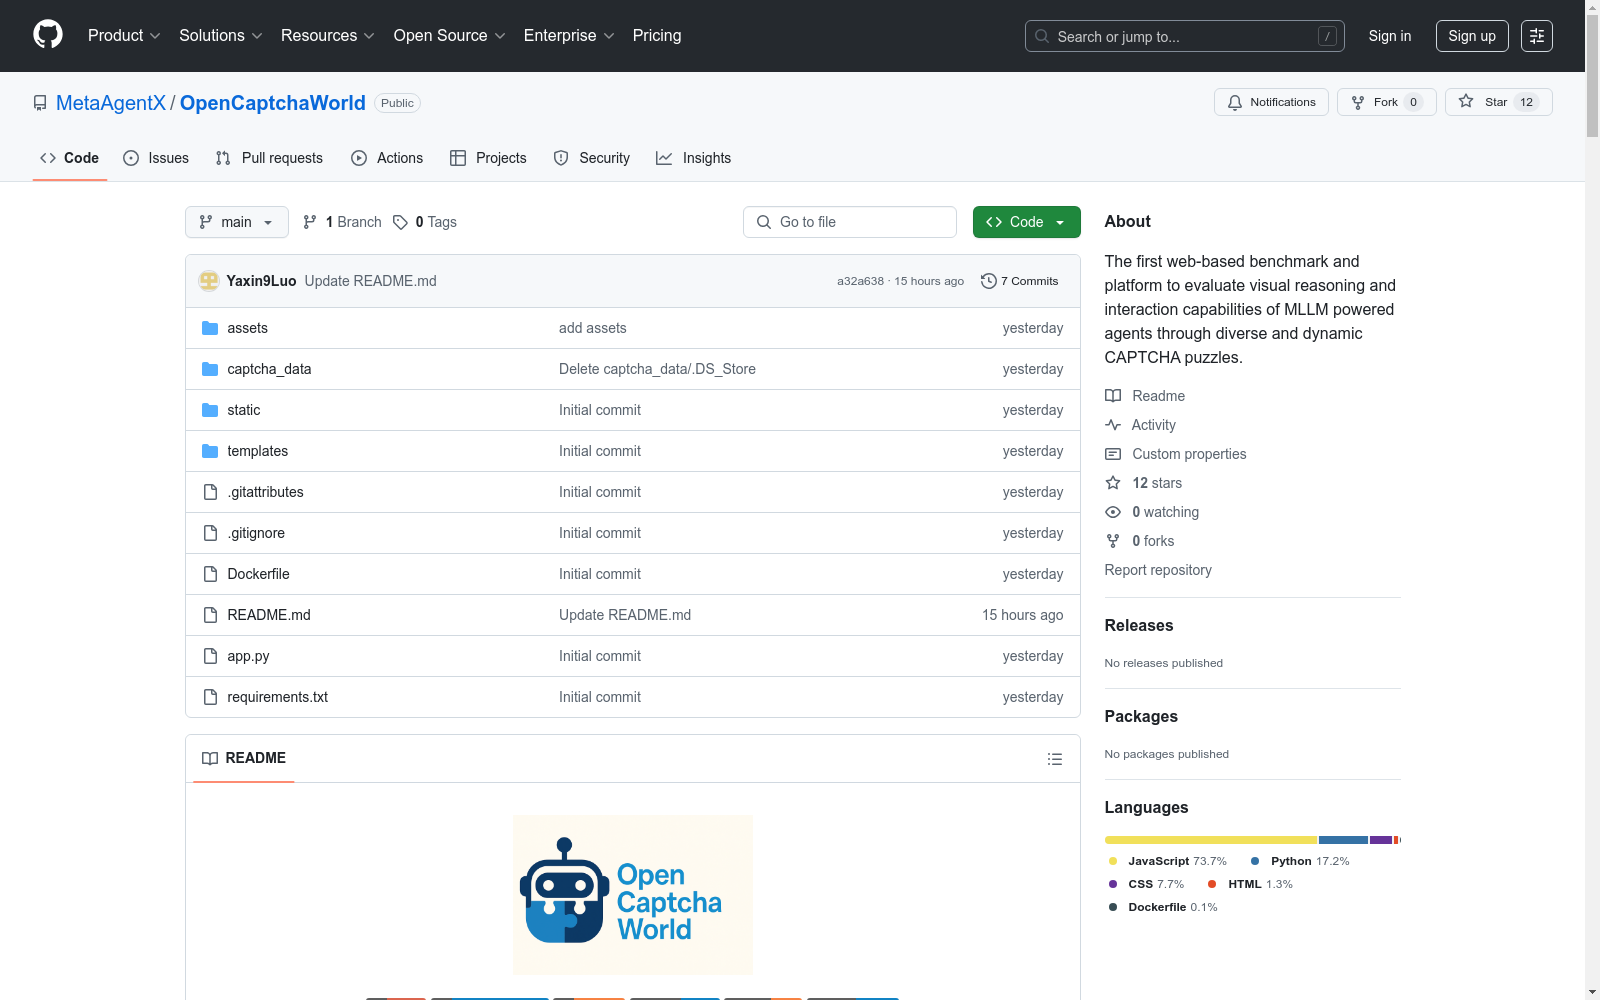This screenshot has width=1600, height=1000.
Task: Click the book icon beside Readme
Action: [1113, 396]
